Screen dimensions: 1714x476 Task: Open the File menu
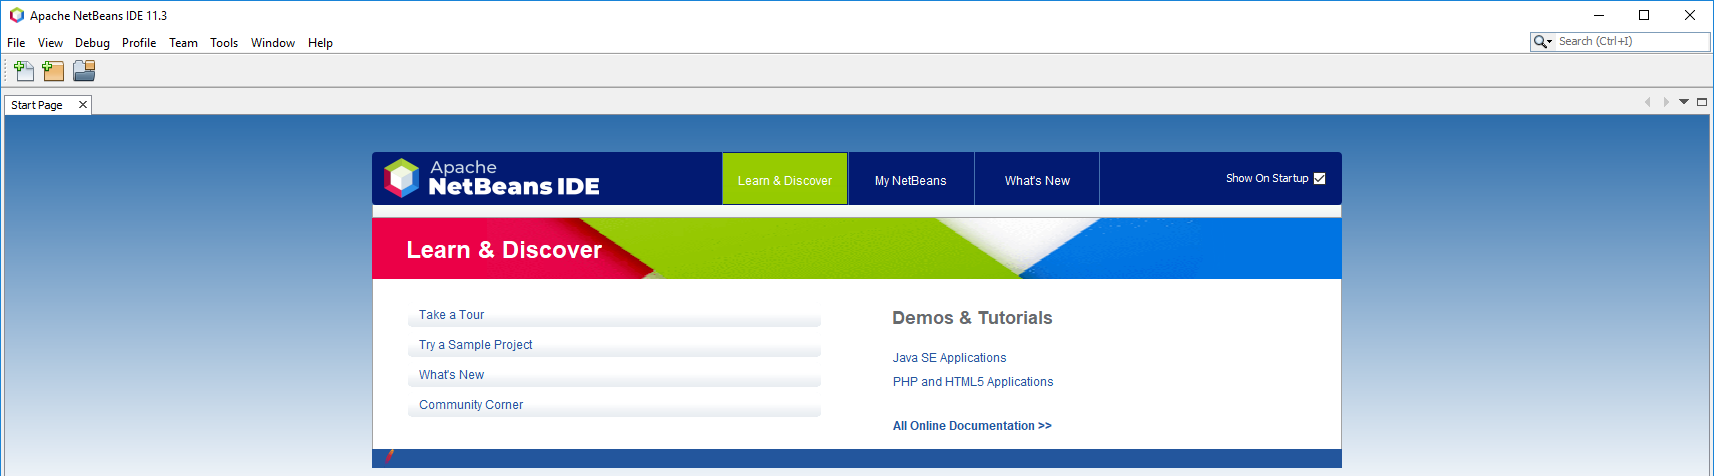point(16,43)
